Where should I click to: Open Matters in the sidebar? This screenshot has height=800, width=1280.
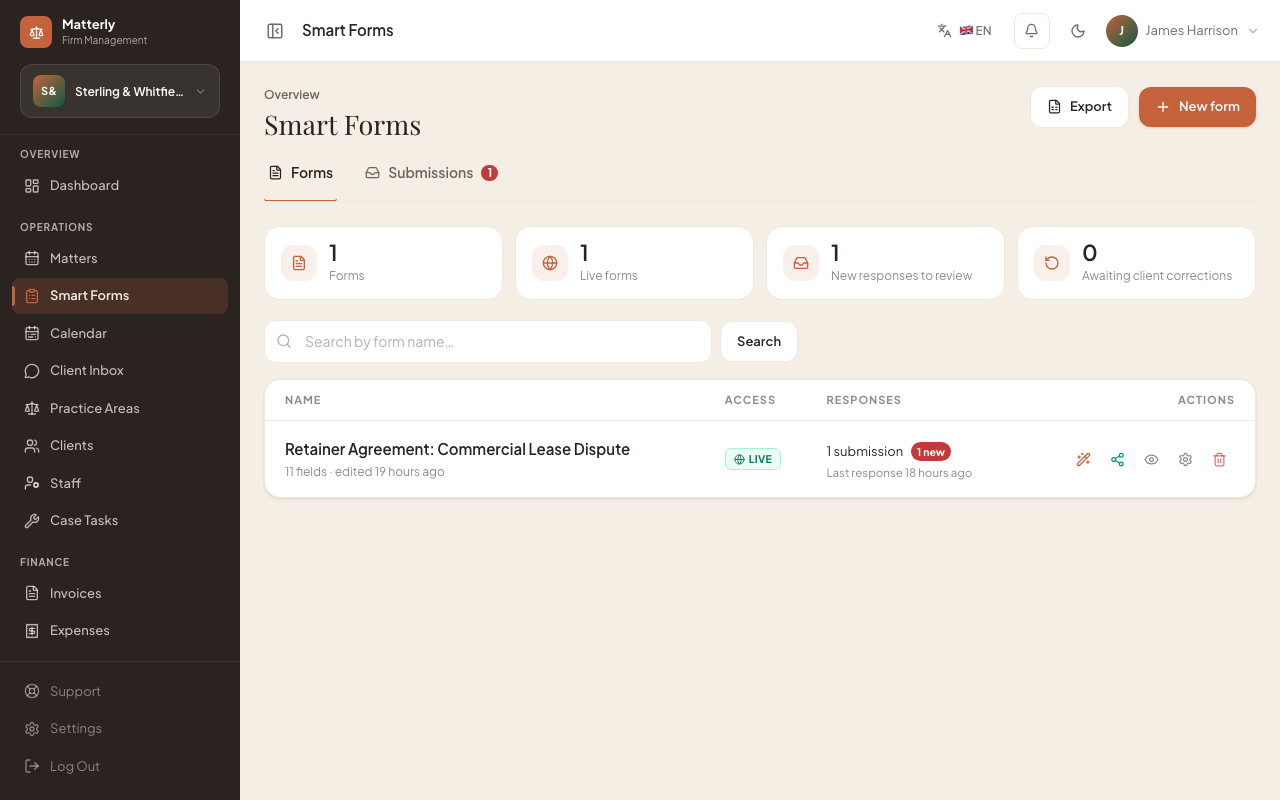click(x=120, y=258)
